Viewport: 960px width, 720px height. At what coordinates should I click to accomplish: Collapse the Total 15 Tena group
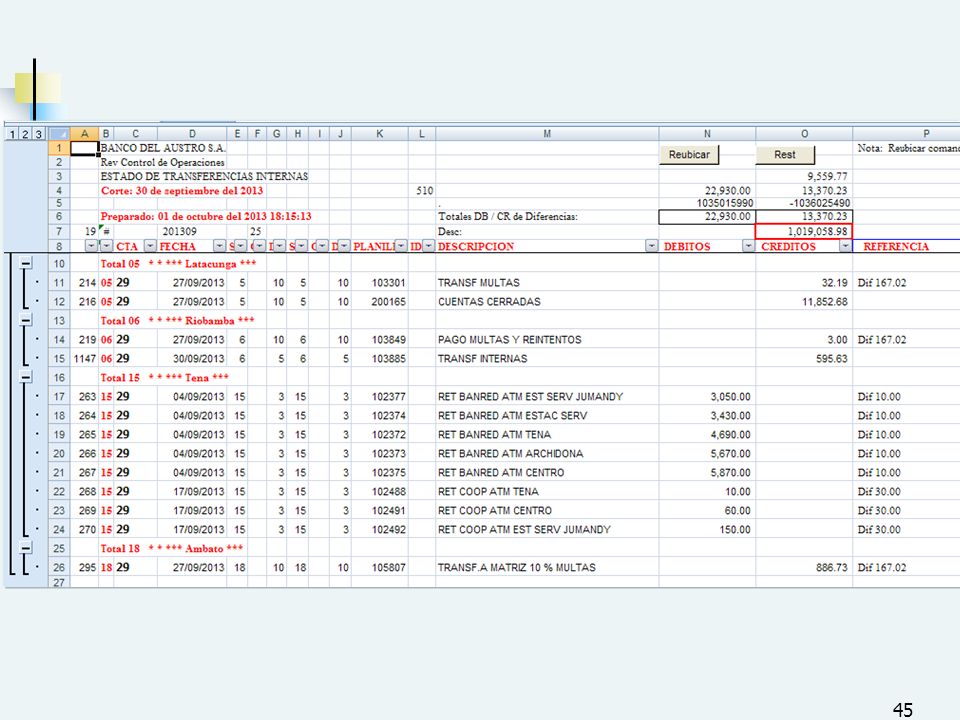26,377
